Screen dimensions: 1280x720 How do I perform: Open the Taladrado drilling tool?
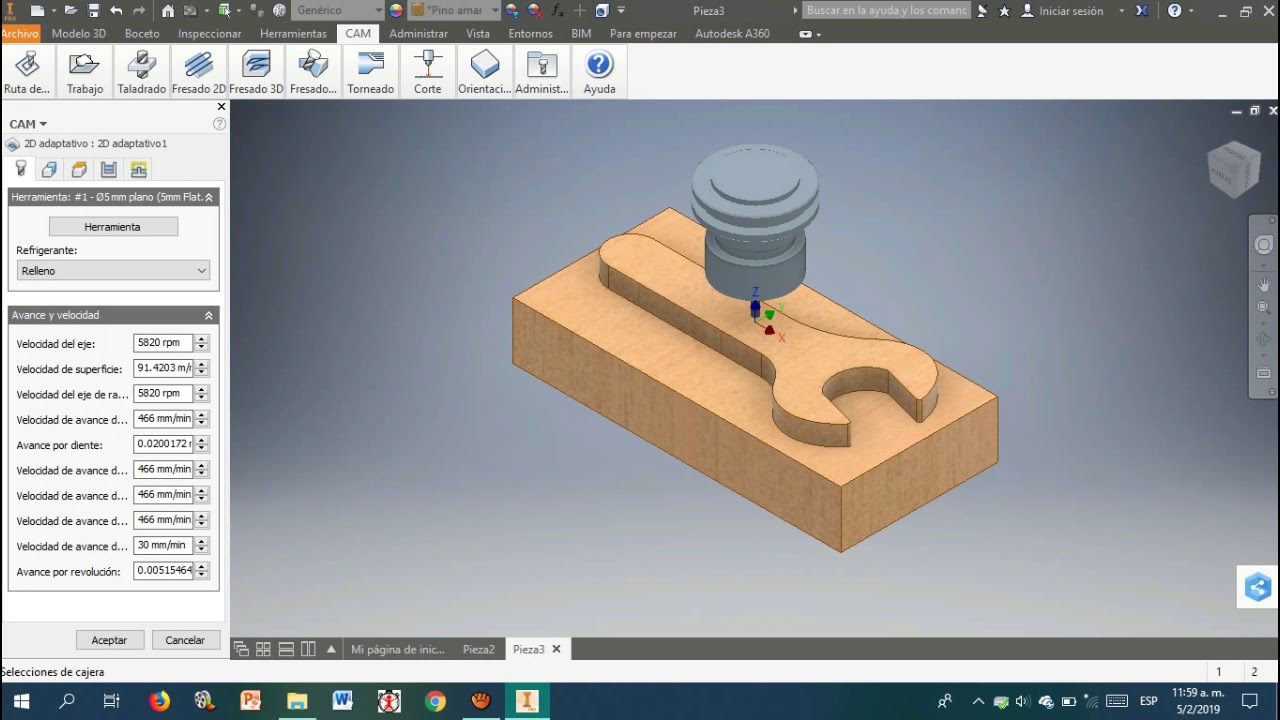[141, 72]
